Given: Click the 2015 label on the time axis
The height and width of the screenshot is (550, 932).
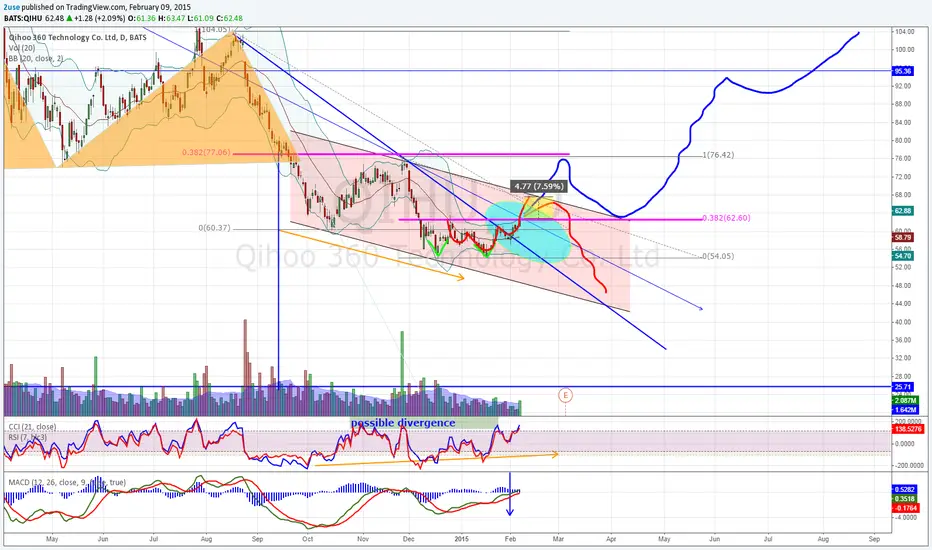Looking at the screenshot, I should (x=462, y=539).
